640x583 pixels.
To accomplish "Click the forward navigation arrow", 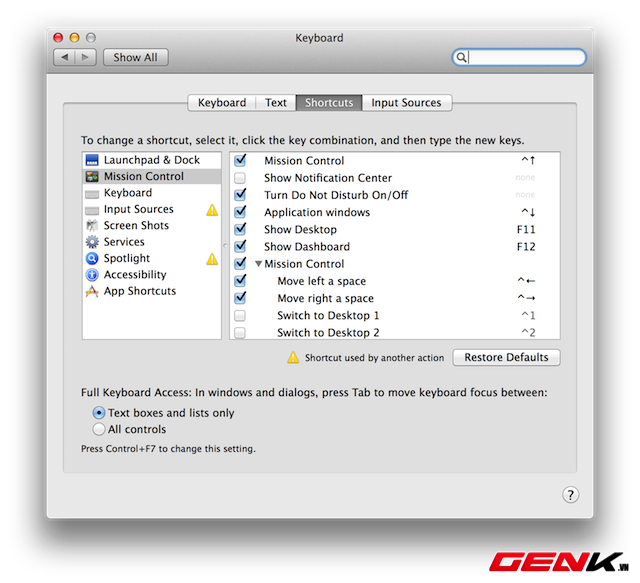I will pos(85,57).
